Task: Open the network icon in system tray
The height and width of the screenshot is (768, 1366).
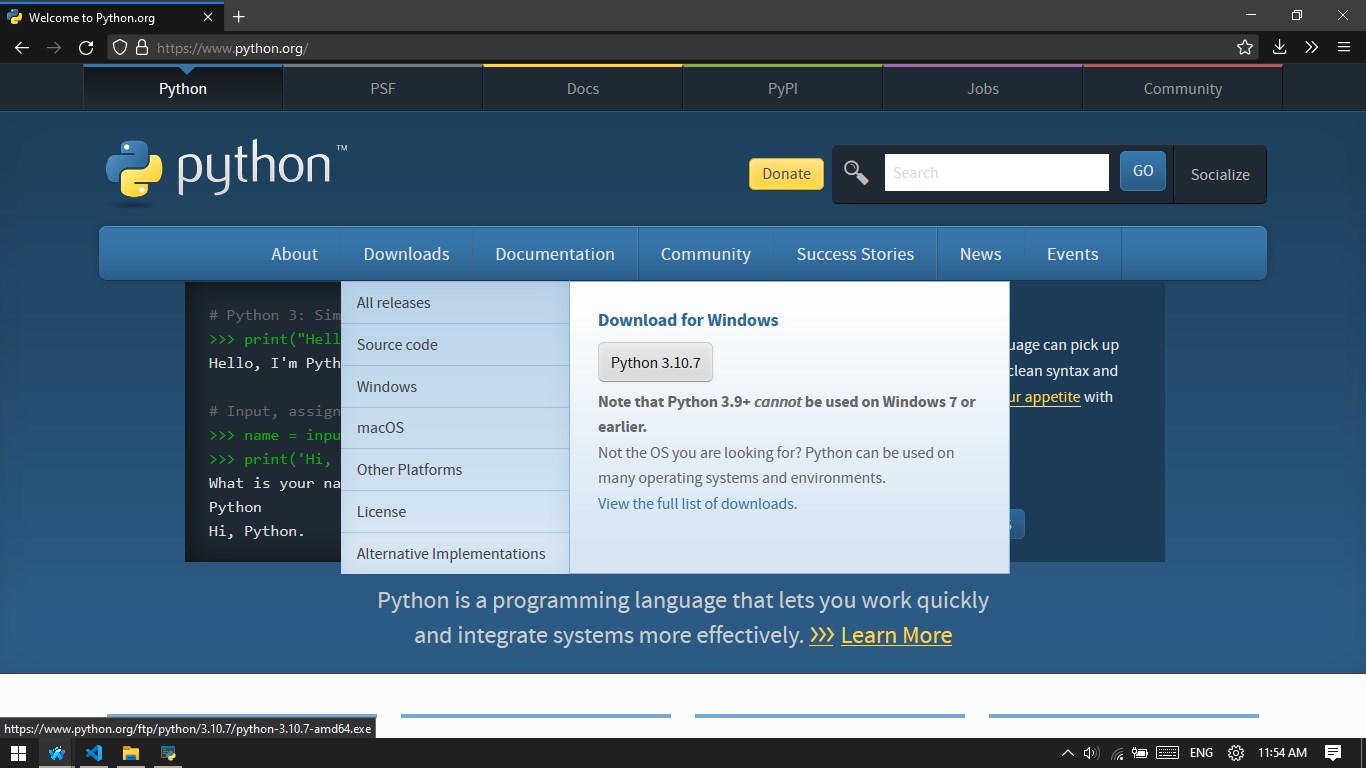Action: pyautogui.click(x=1117, y=753)
